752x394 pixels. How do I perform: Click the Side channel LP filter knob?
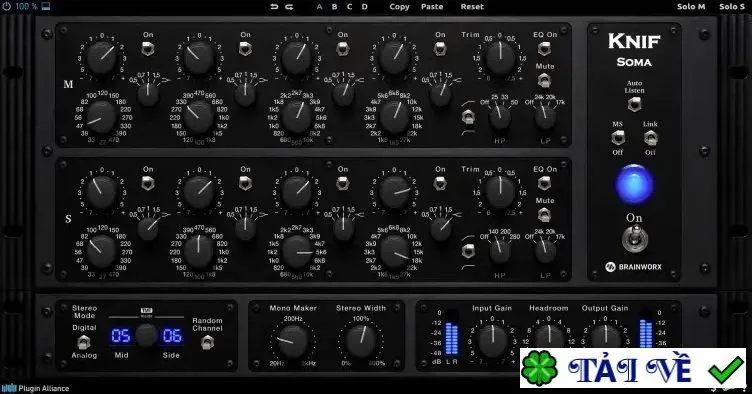[545, 252]
